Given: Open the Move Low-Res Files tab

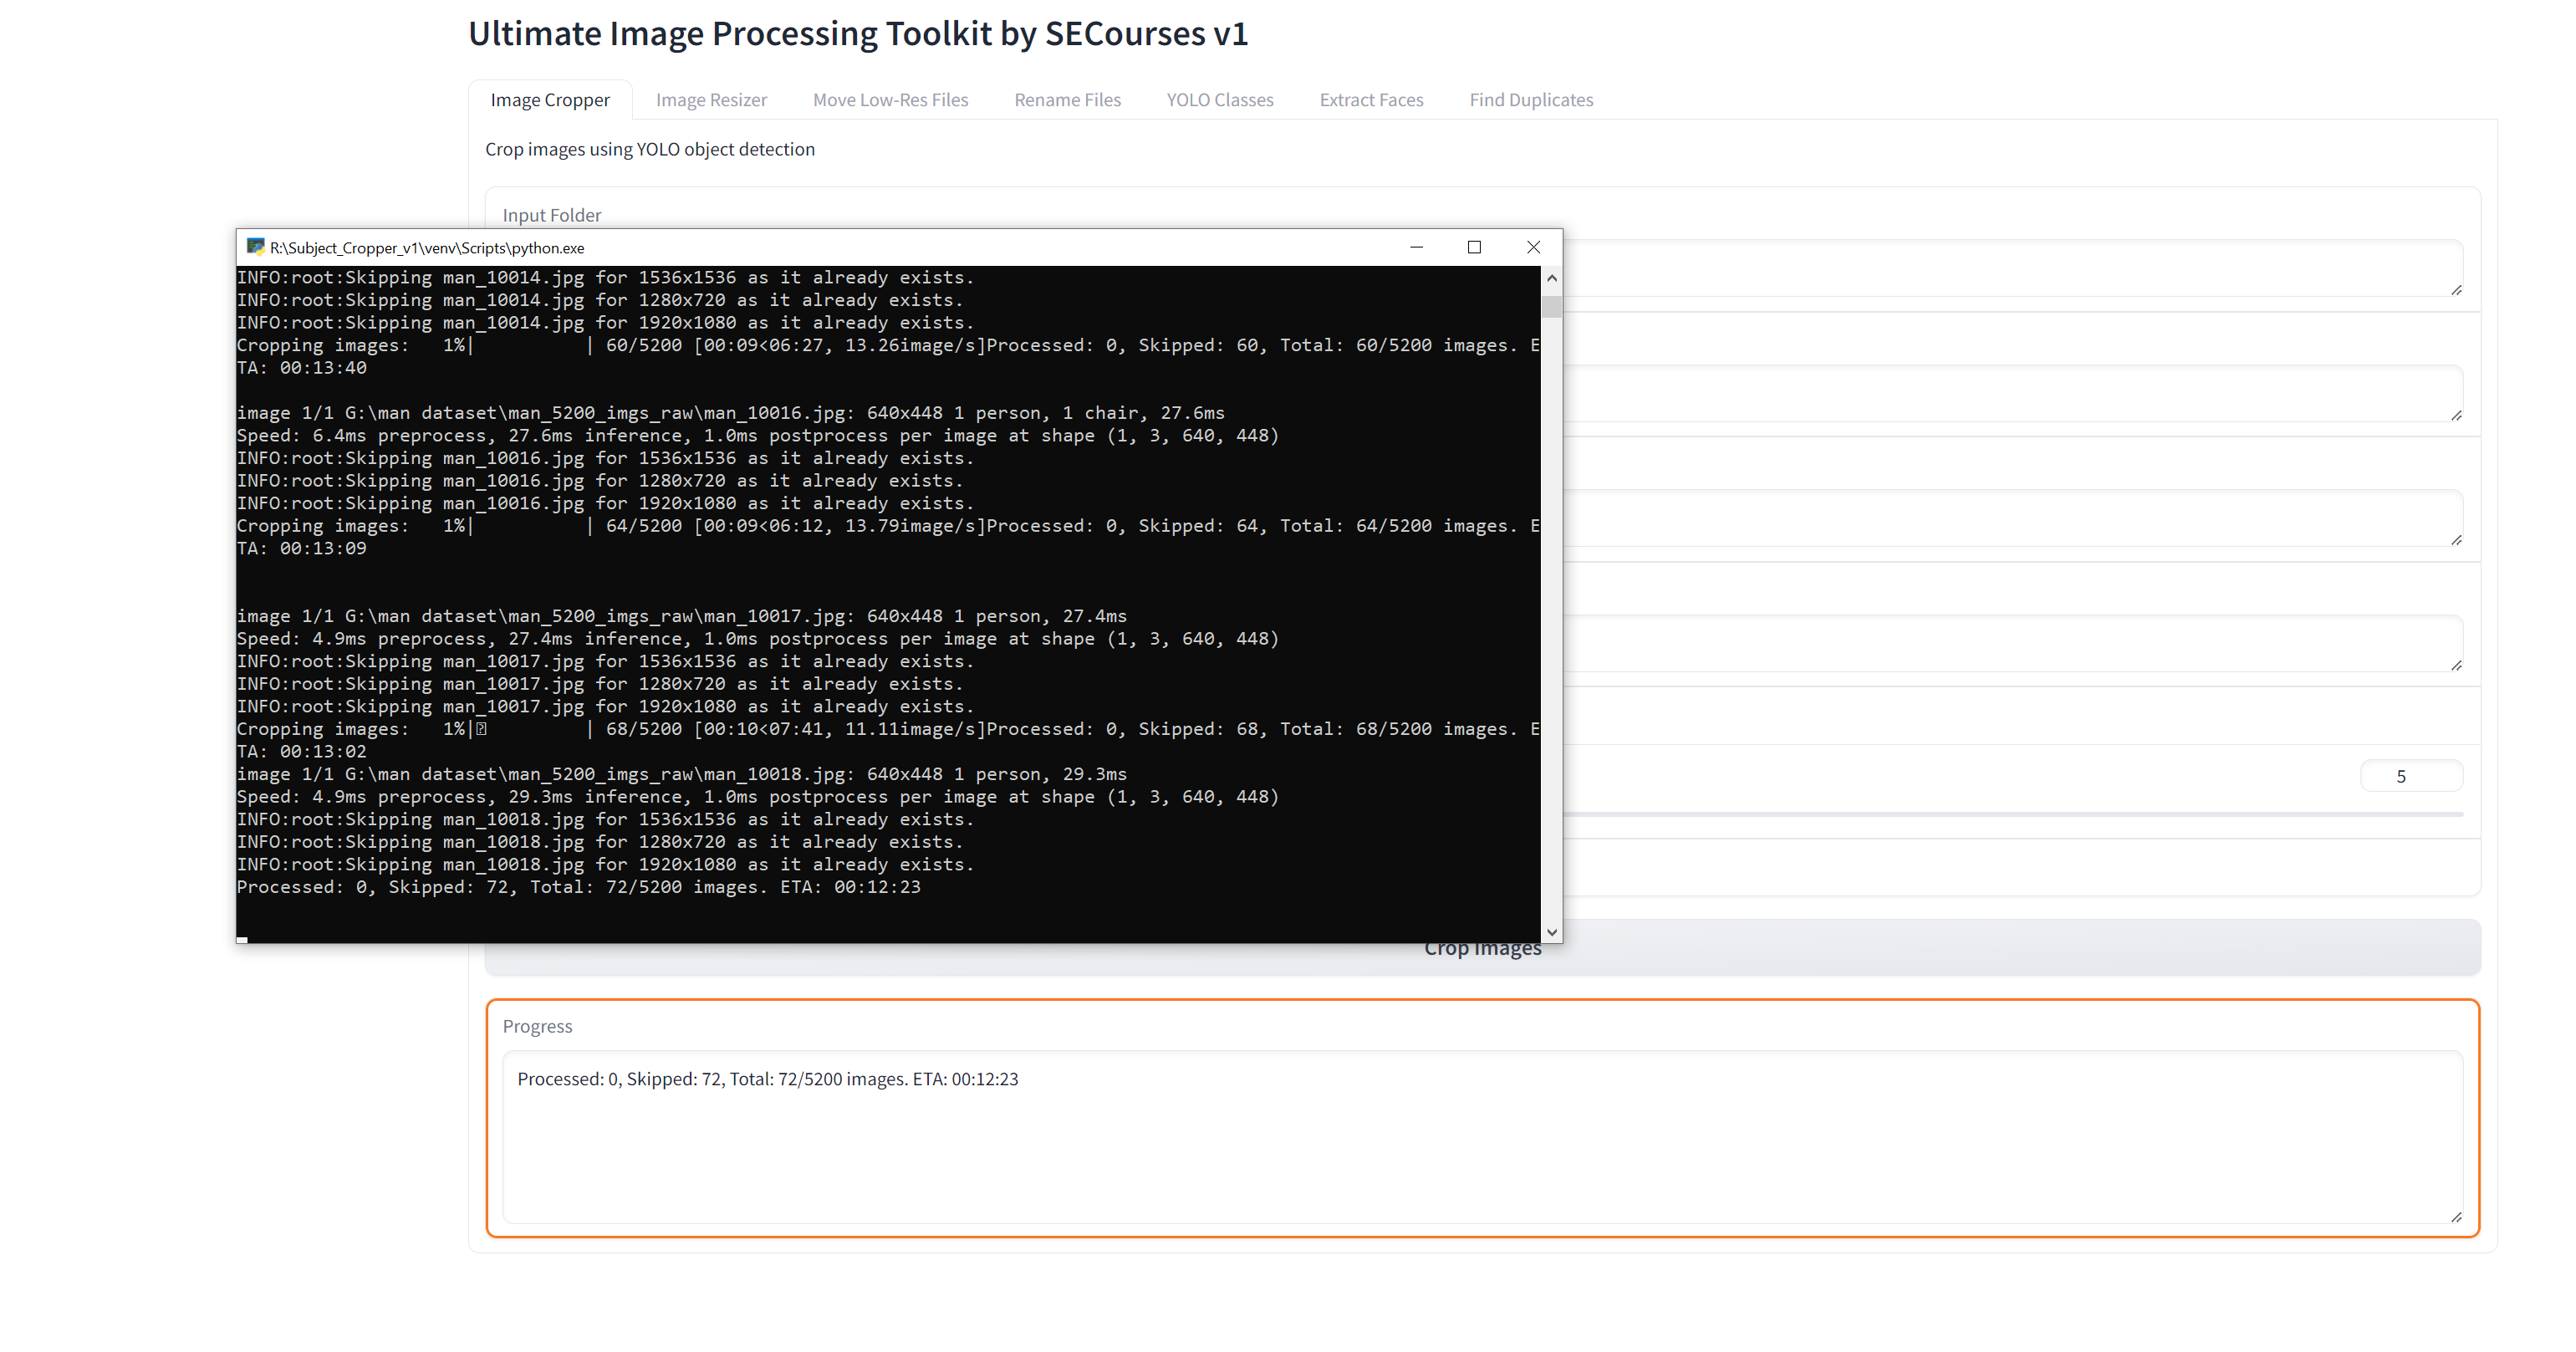Looking at the screenshot, I should tap(890, 100).
